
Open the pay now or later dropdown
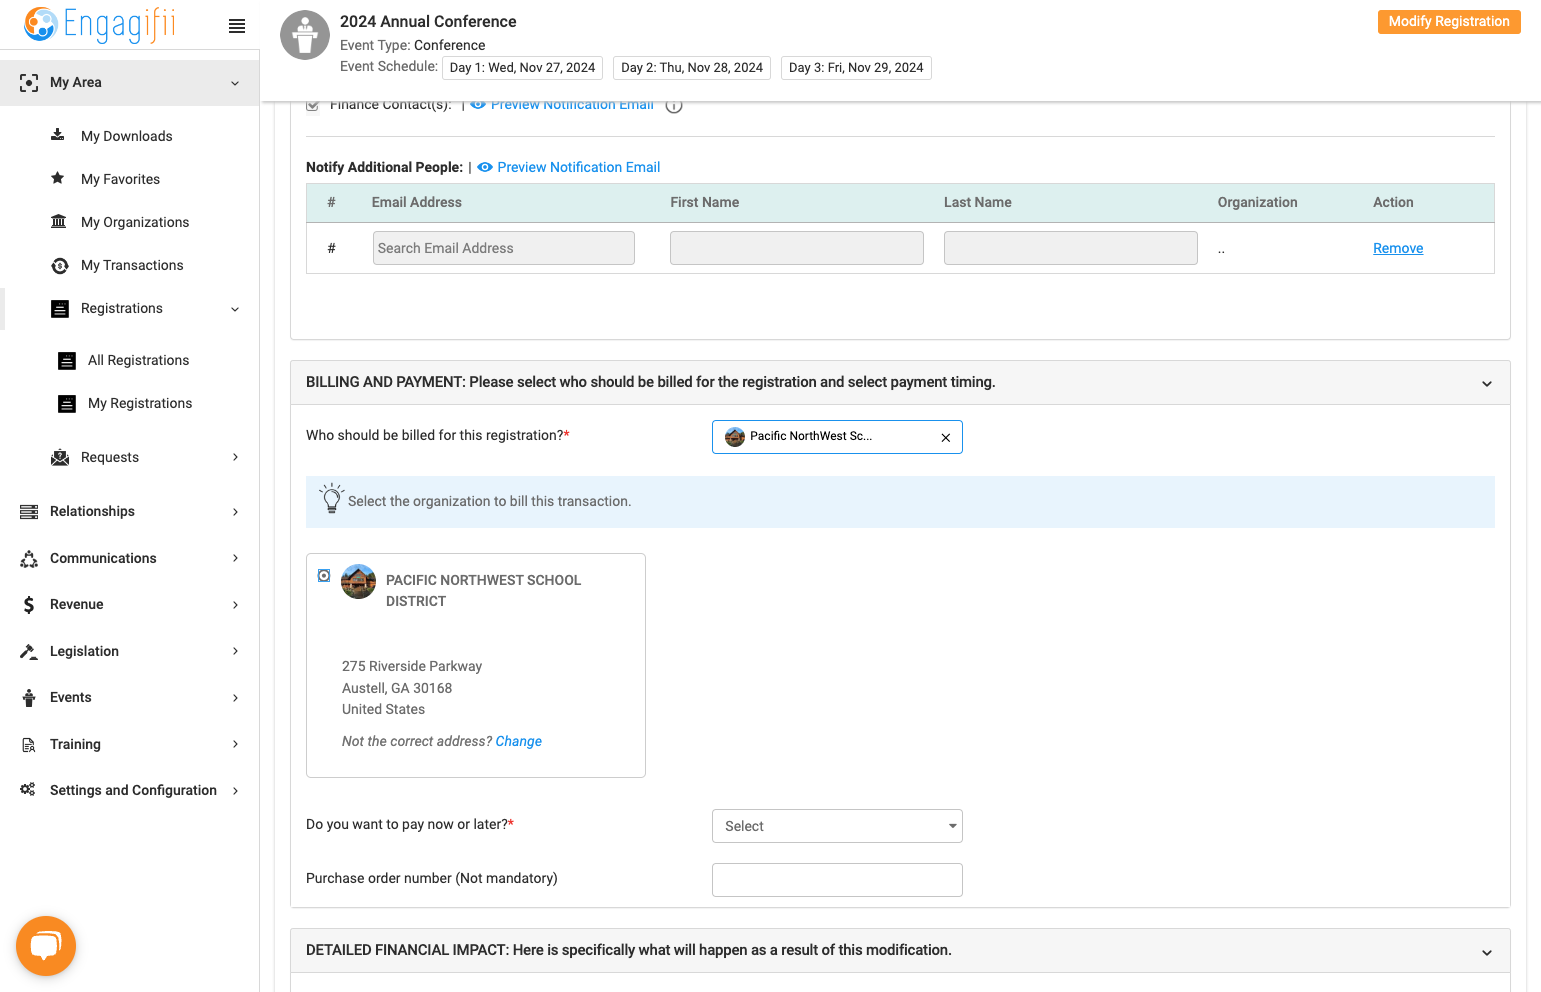(837, 826)
